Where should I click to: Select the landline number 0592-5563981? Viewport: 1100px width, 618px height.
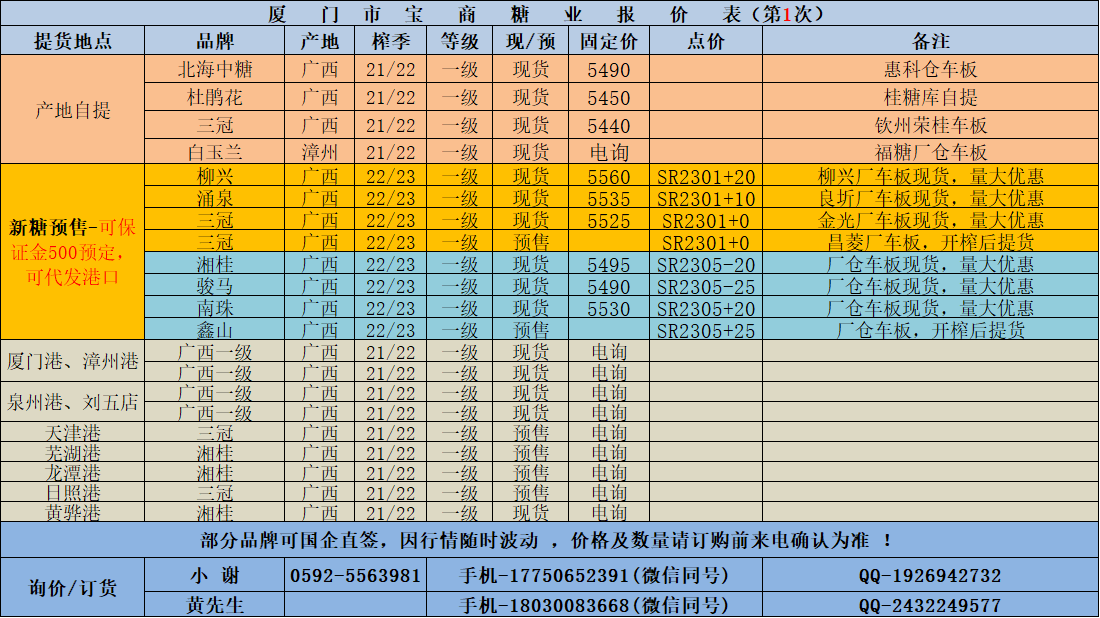355,576
